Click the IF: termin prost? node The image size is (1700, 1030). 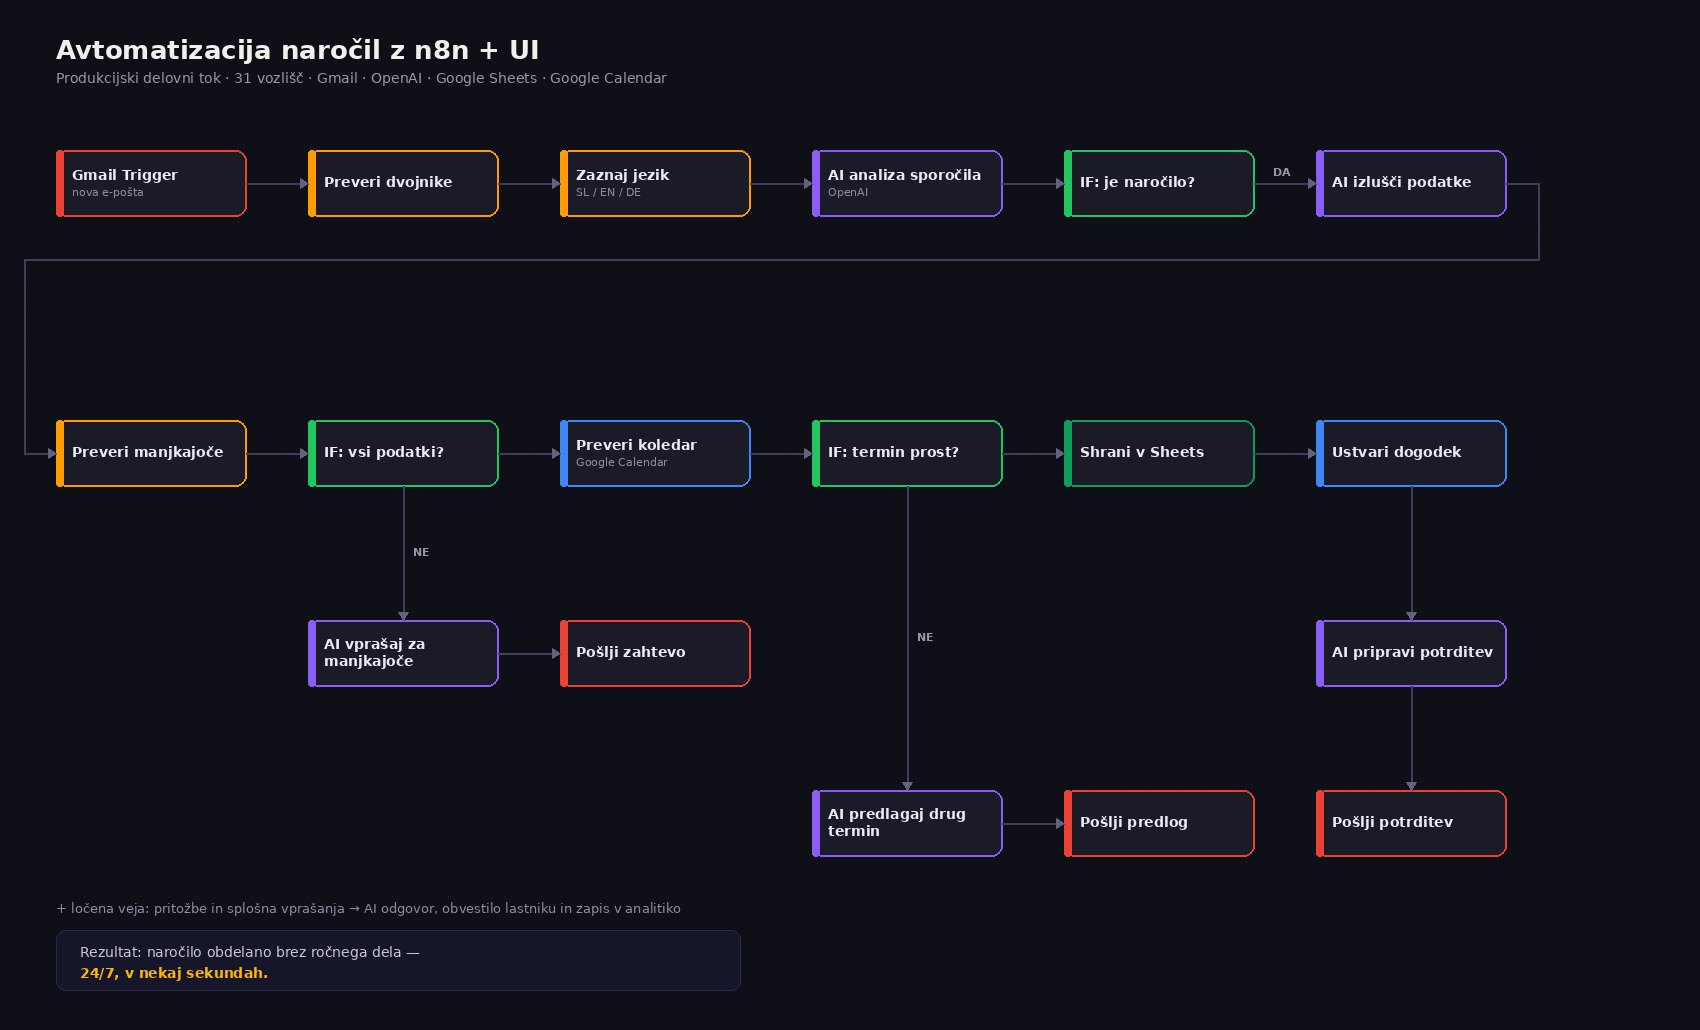coord(907,454)
